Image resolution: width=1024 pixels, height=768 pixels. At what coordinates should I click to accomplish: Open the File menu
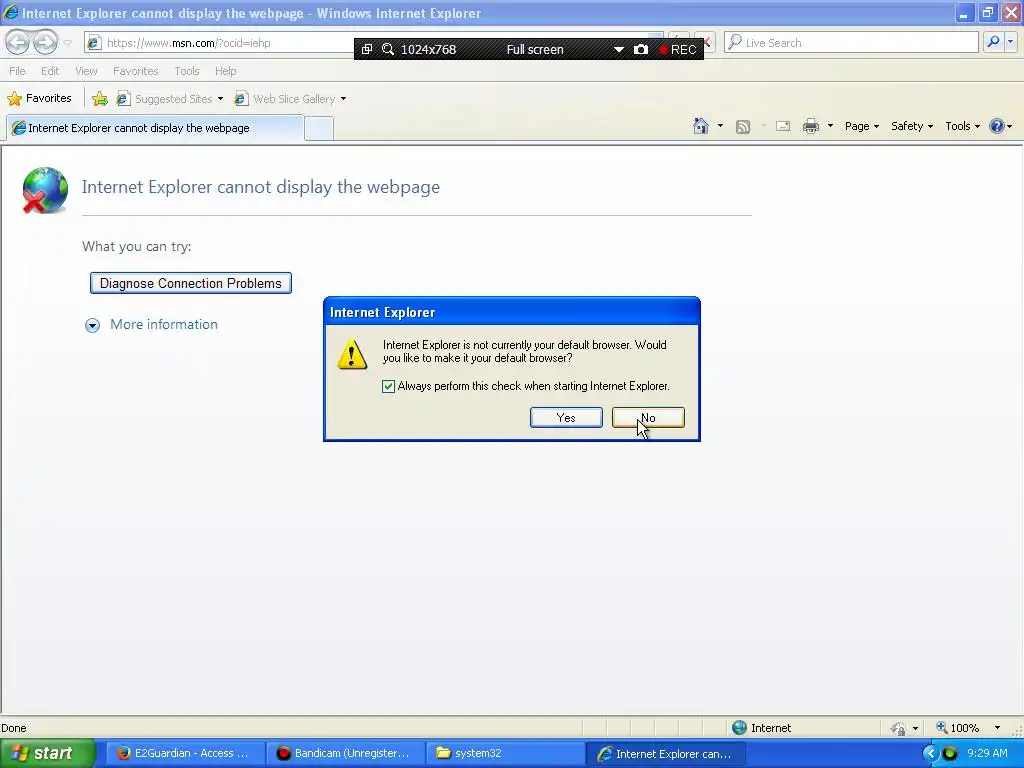17,71
